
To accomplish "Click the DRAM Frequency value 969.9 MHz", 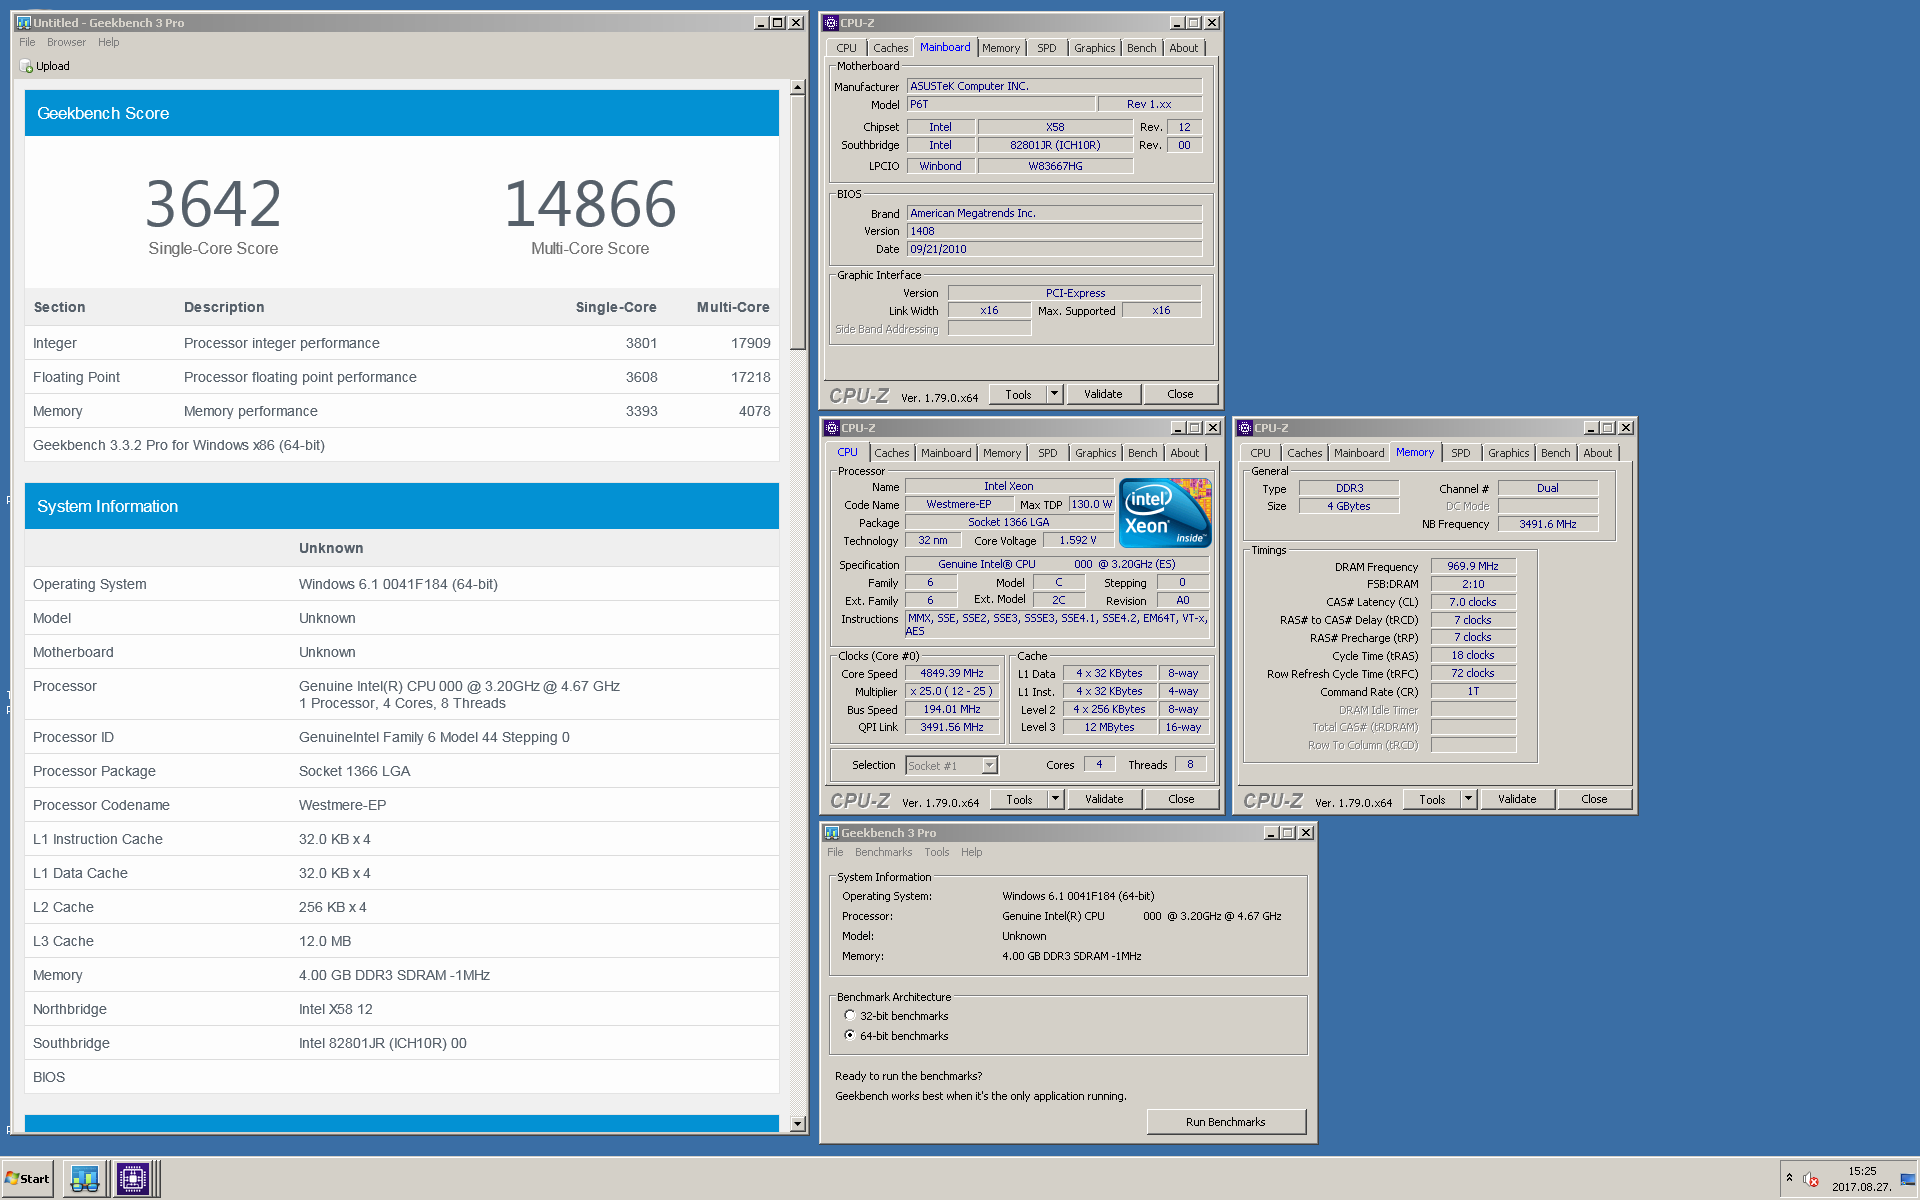I will (1473, 566).
